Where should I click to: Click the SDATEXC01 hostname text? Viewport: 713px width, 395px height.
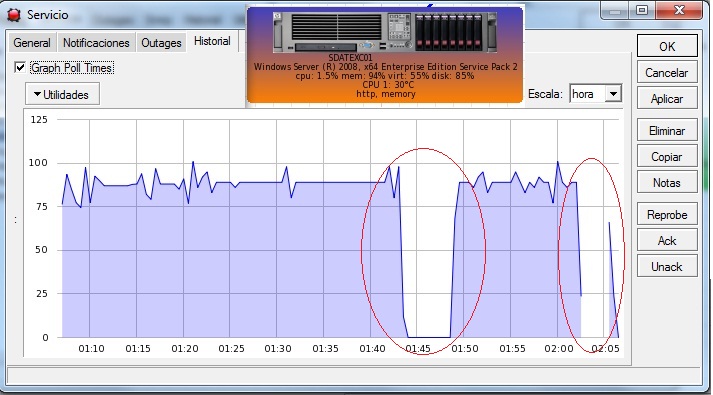(x=350, y=58)
